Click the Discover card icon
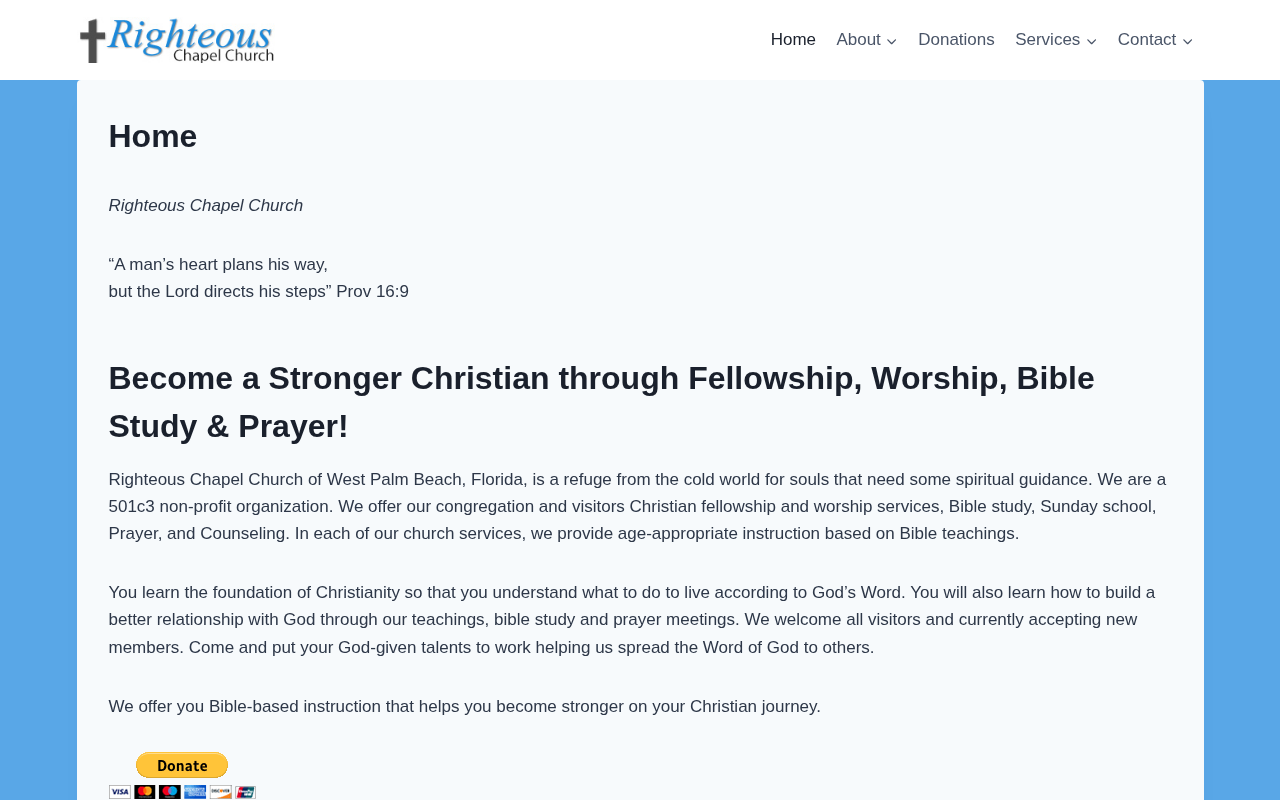This screenshot has height=800, width=1280. pos(221,792)
